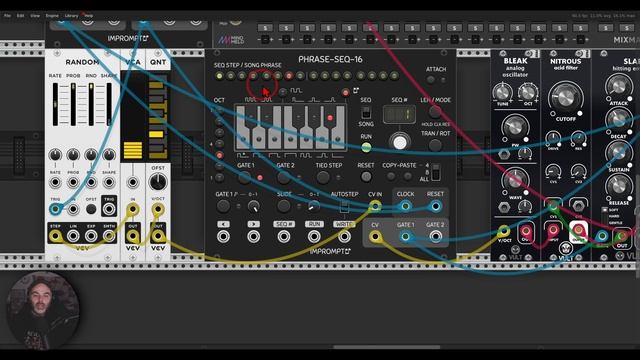The height and width of the screenshot is (360, 640).
Task: Click the right PASTE button under COPY-PASTE
Action: [407, 176]
